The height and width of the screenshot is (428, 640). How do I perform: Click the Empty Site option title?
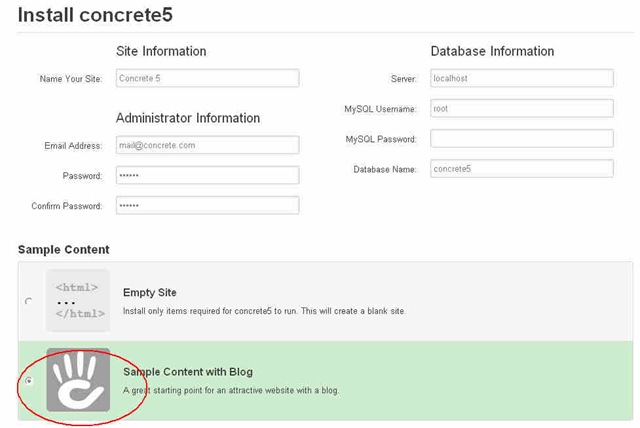point(150,293)
